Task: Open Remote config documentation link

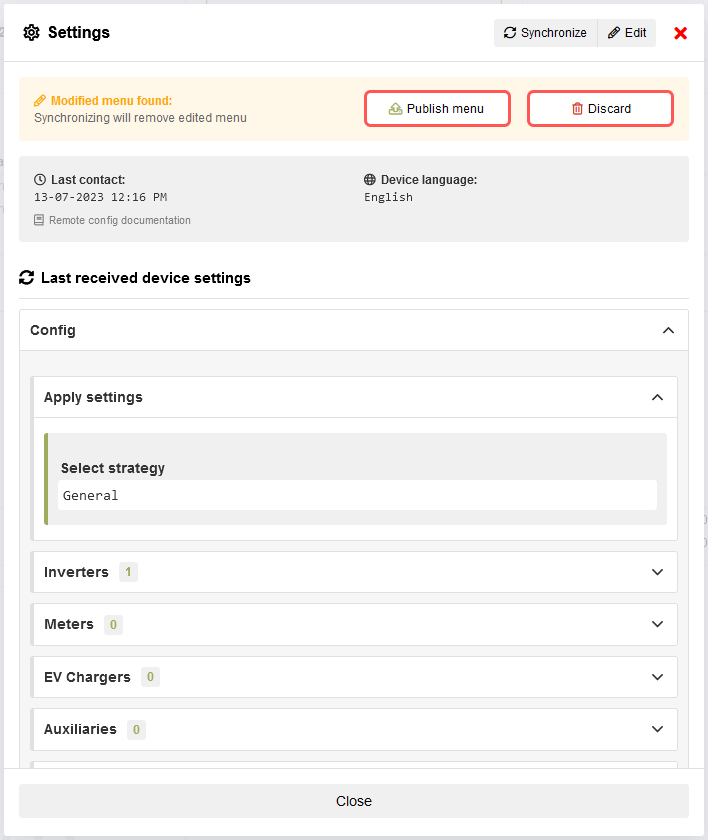Action: click(119, 220)
